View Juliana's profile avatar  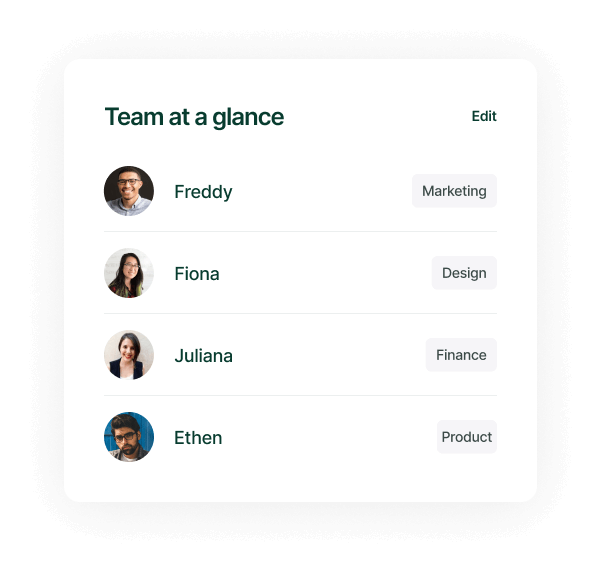pos(129,355)
